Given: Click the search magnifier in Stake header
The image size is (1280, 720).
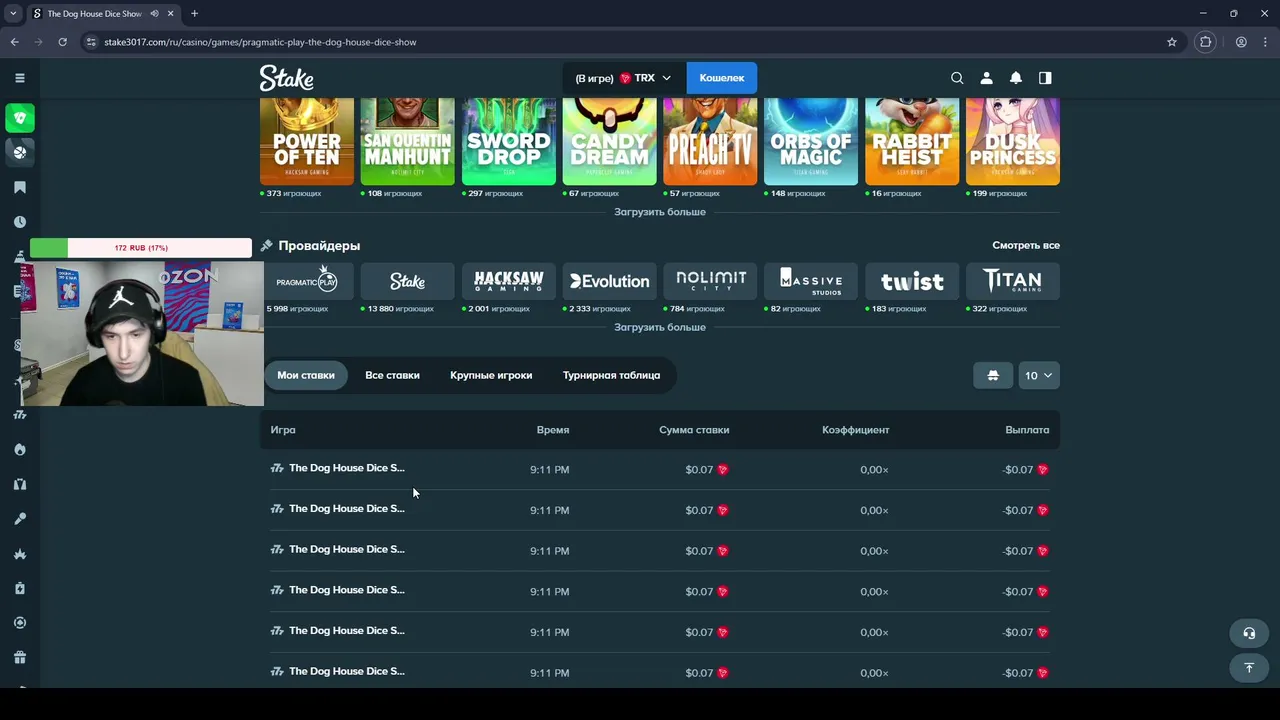Looking at the screenshot, I should pos(957,78).
